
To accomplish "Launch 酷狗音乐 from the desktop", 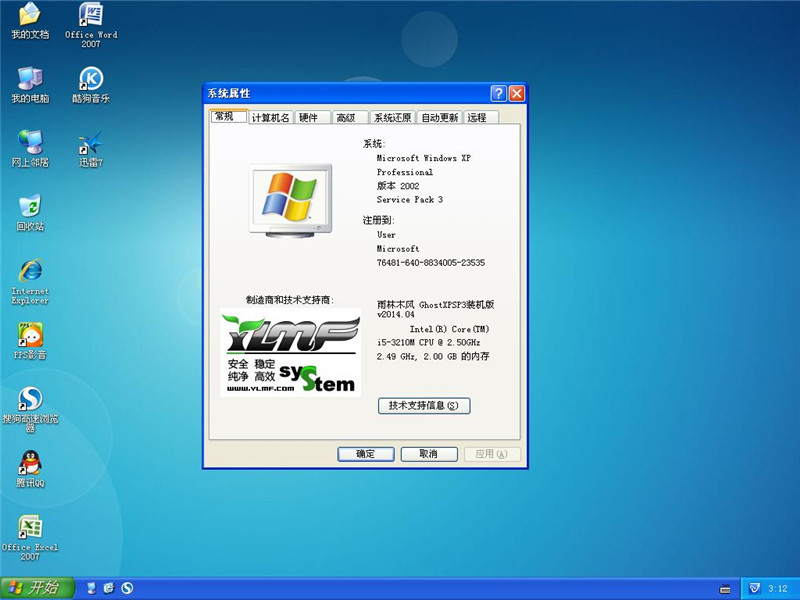I will point(91,85).
